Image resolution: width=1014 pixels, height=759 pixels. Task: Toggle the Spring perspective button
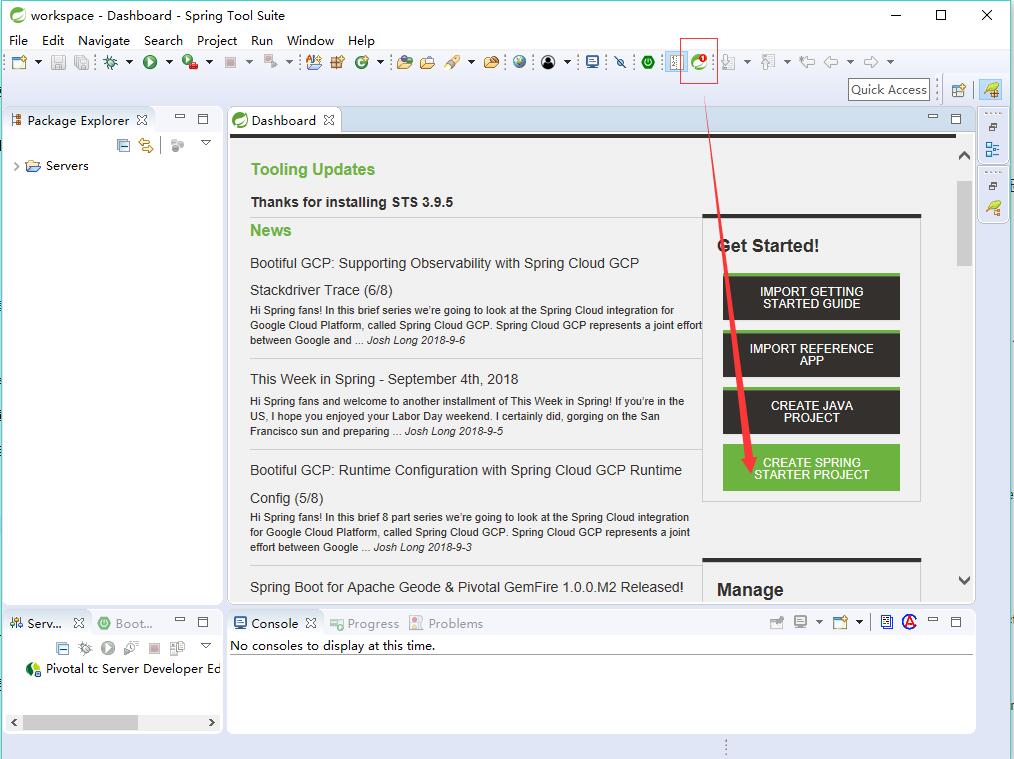tap(991, 90)
